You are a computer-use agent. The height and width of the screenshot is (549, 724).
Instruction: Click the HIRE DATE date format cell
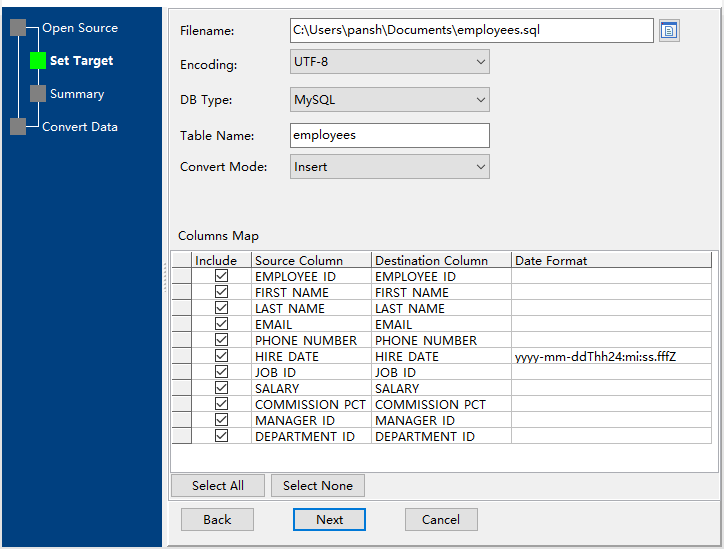(x=613, y=356)
